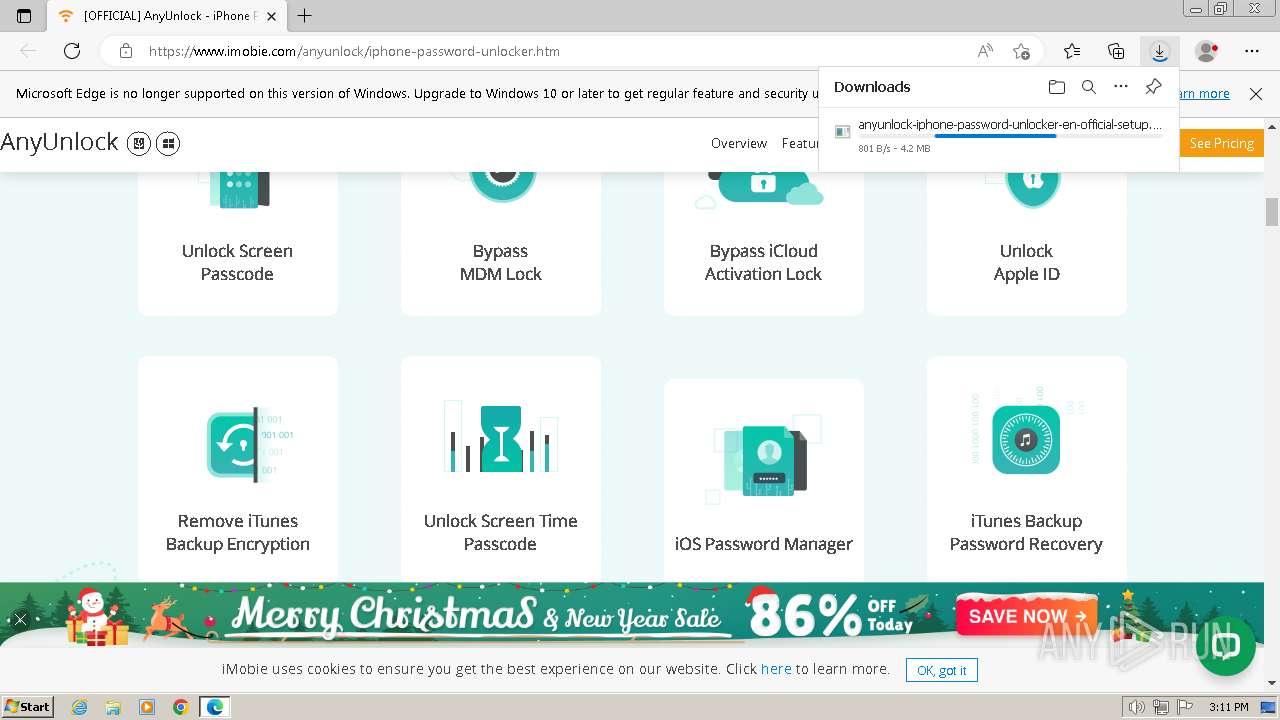Viewport: 1280px width, 720px height.
Task: Click the Edge icon in the taskbar
Action: tap(214, 707)
